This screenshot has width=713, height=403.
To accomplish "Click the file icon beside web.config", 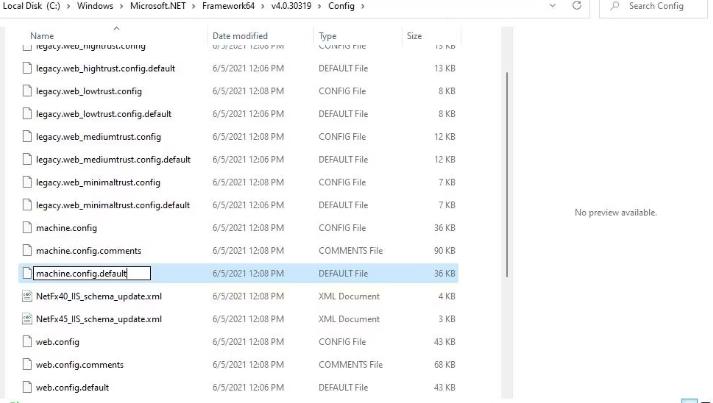I will (x=27, y=342).
